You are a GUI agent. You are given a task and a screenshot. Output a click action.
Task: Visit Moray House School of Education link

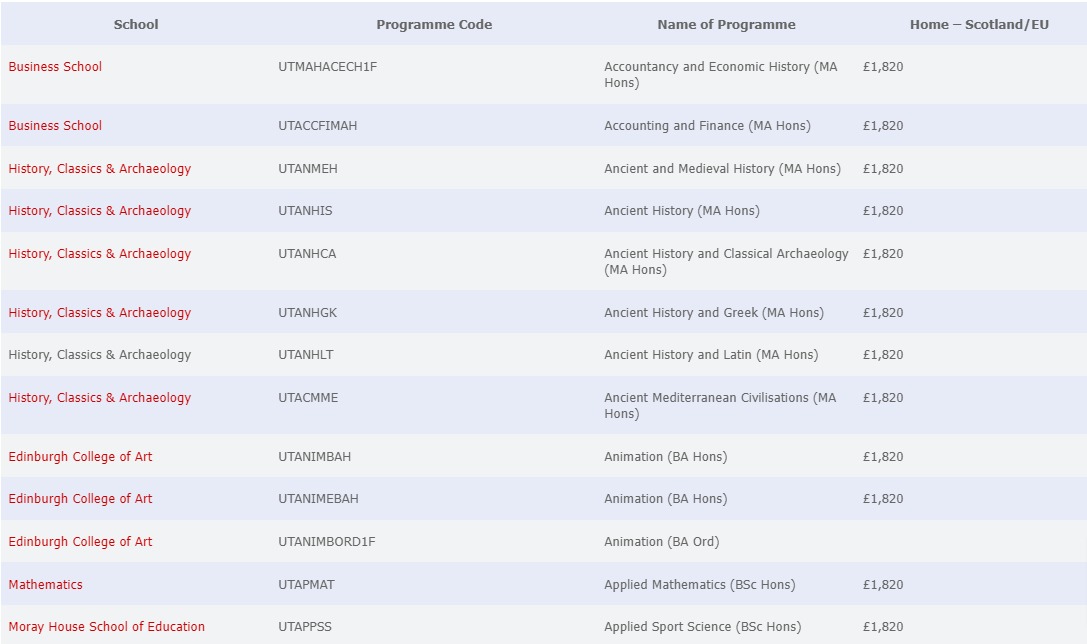click(106, 627)
